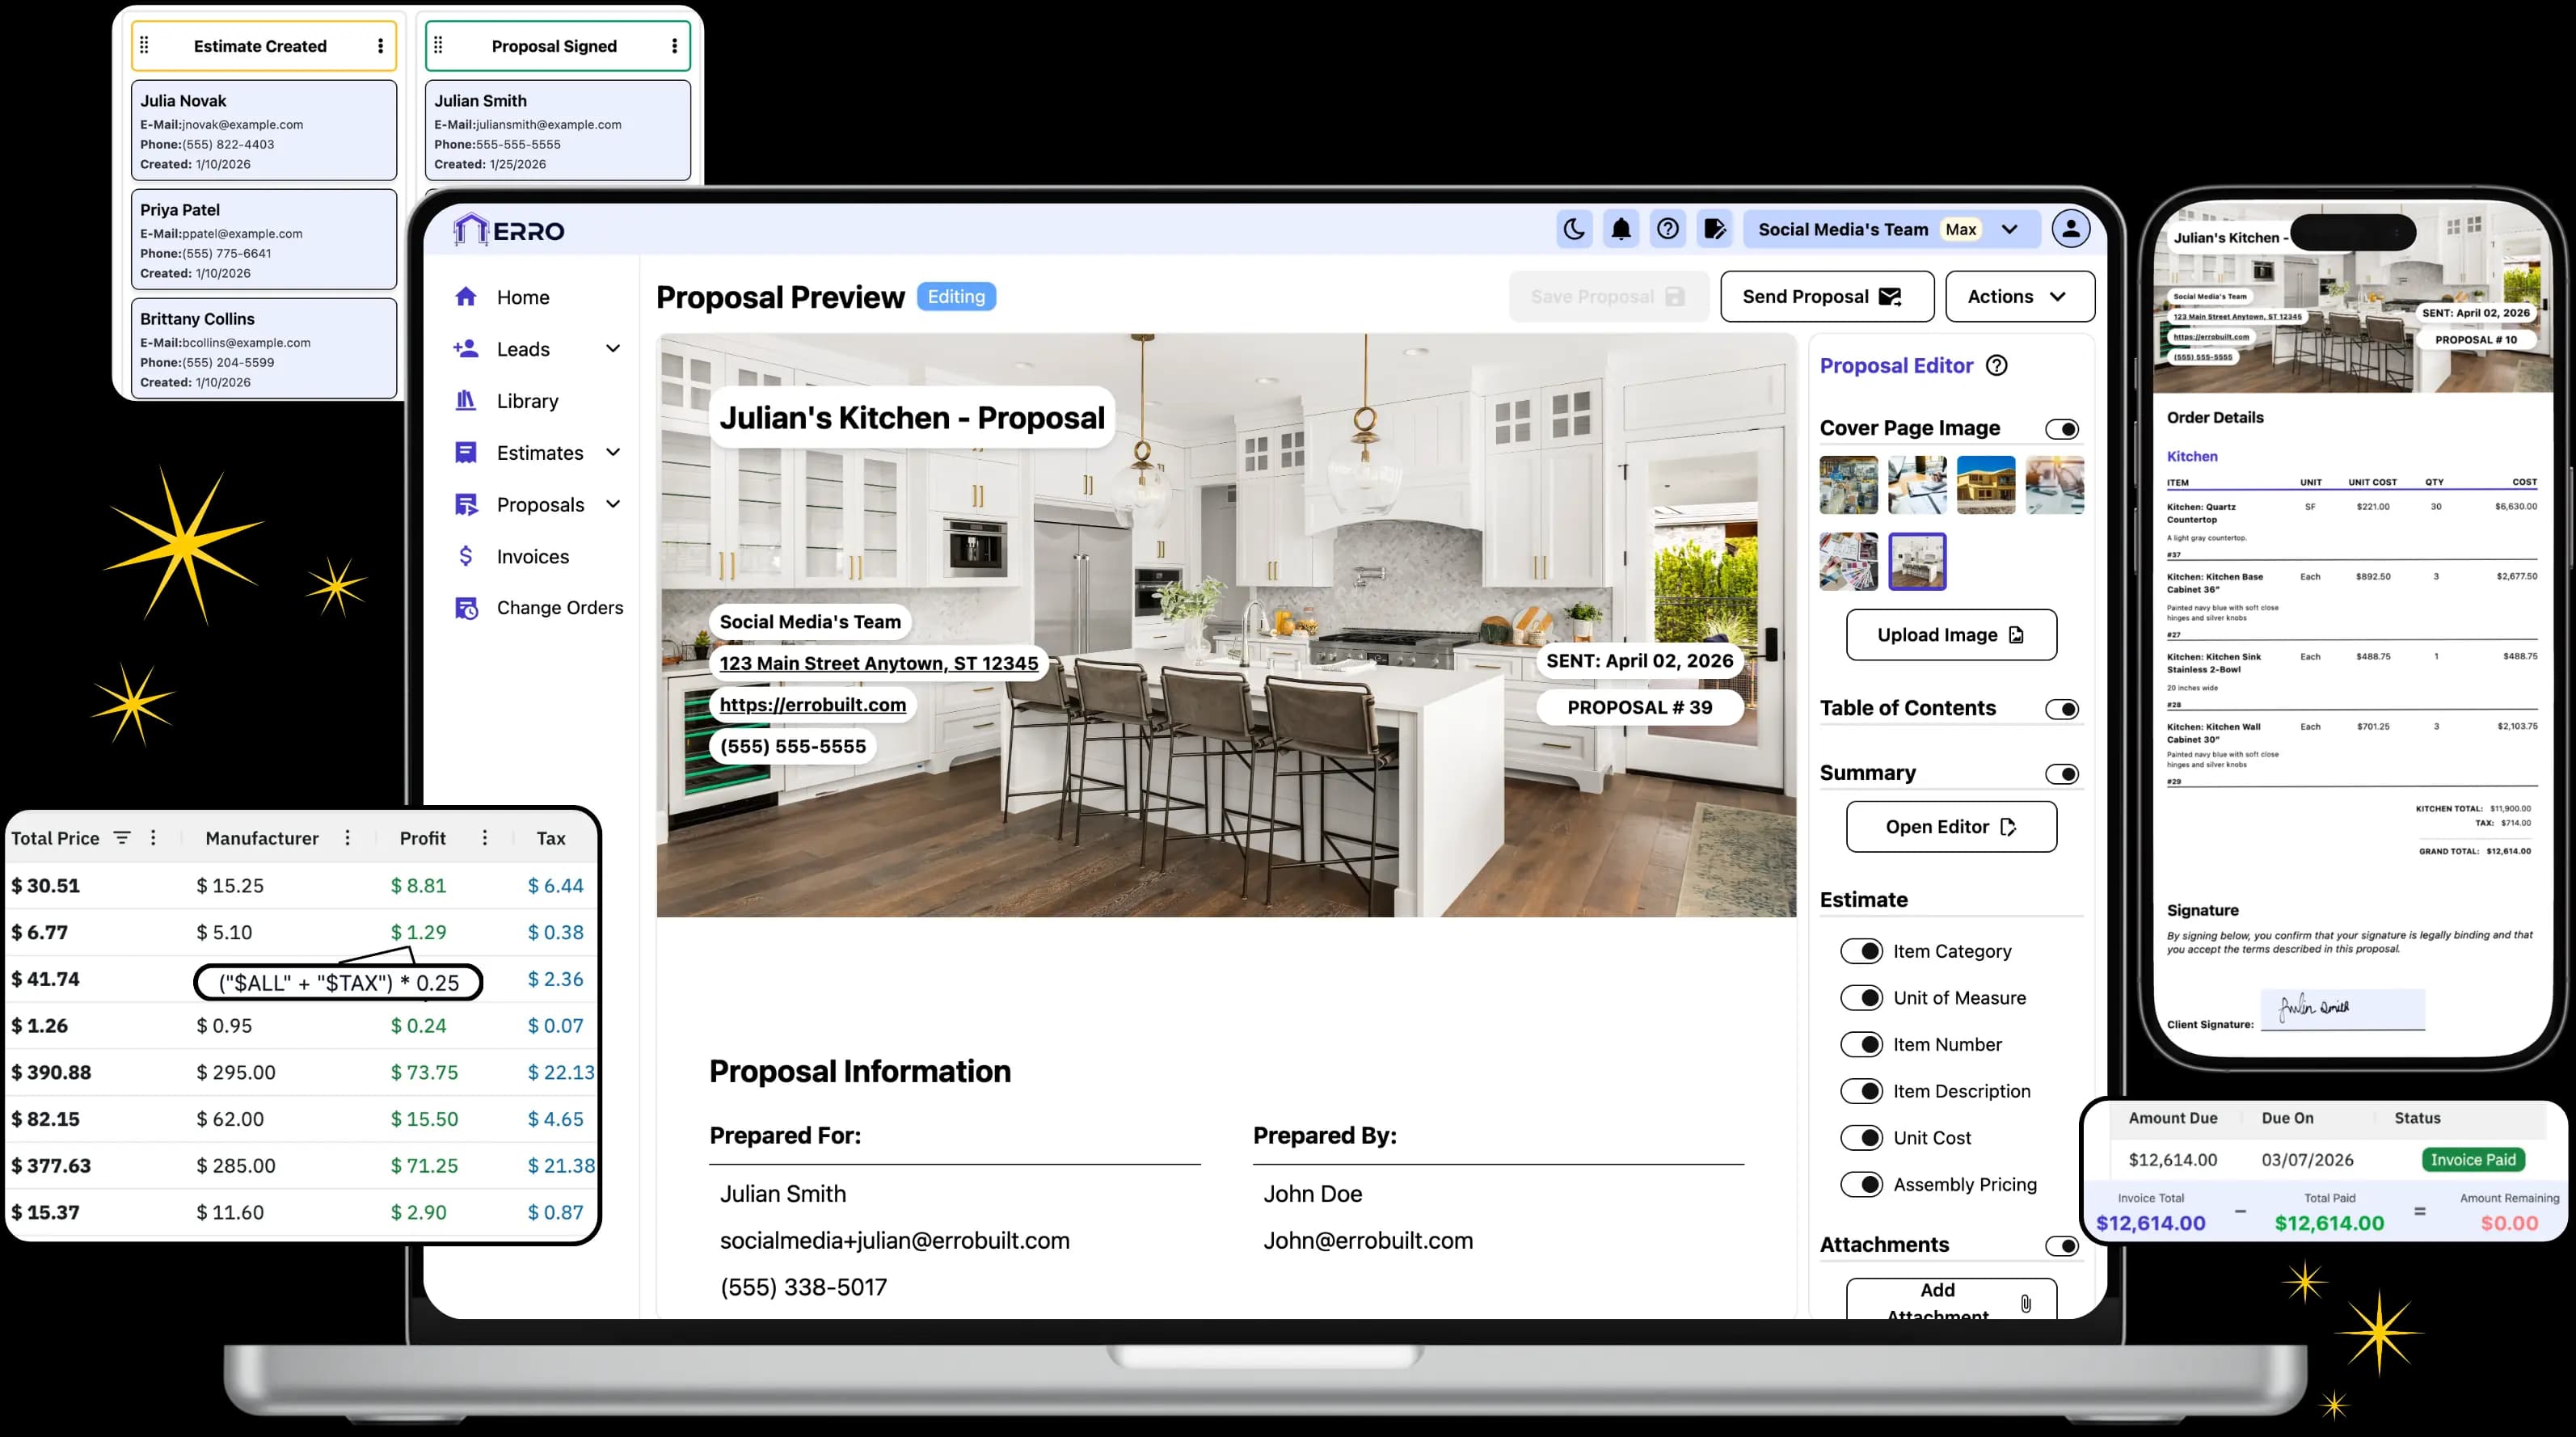2576x1437 pixels.
Task: Toggle dark mode moon icon
Action: [x=1574, y=229]
